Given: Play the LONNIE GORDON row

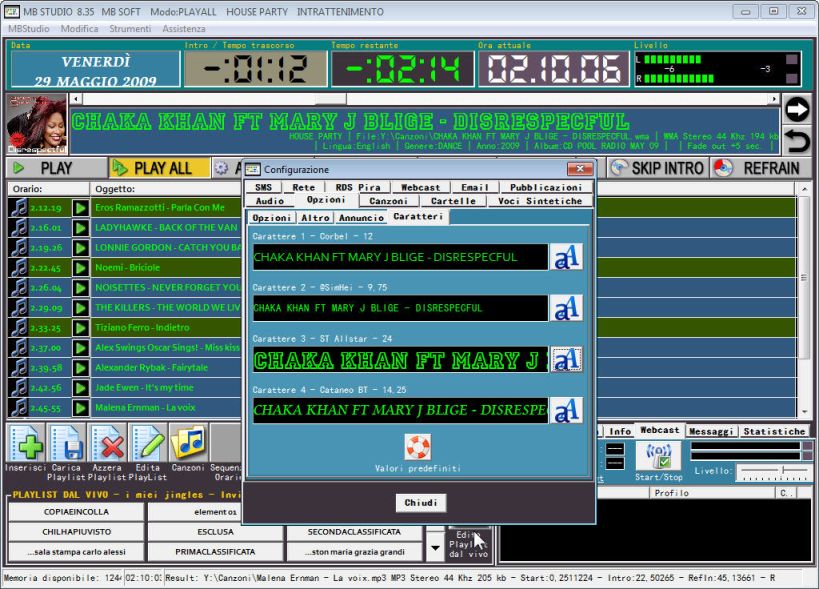Looking at the screenshot, I should [x=80, y=248].
